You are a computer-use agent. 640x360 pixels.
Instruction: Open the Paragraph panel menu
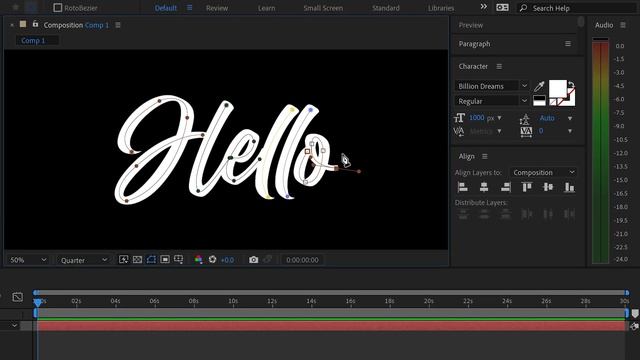click(568, 44)
